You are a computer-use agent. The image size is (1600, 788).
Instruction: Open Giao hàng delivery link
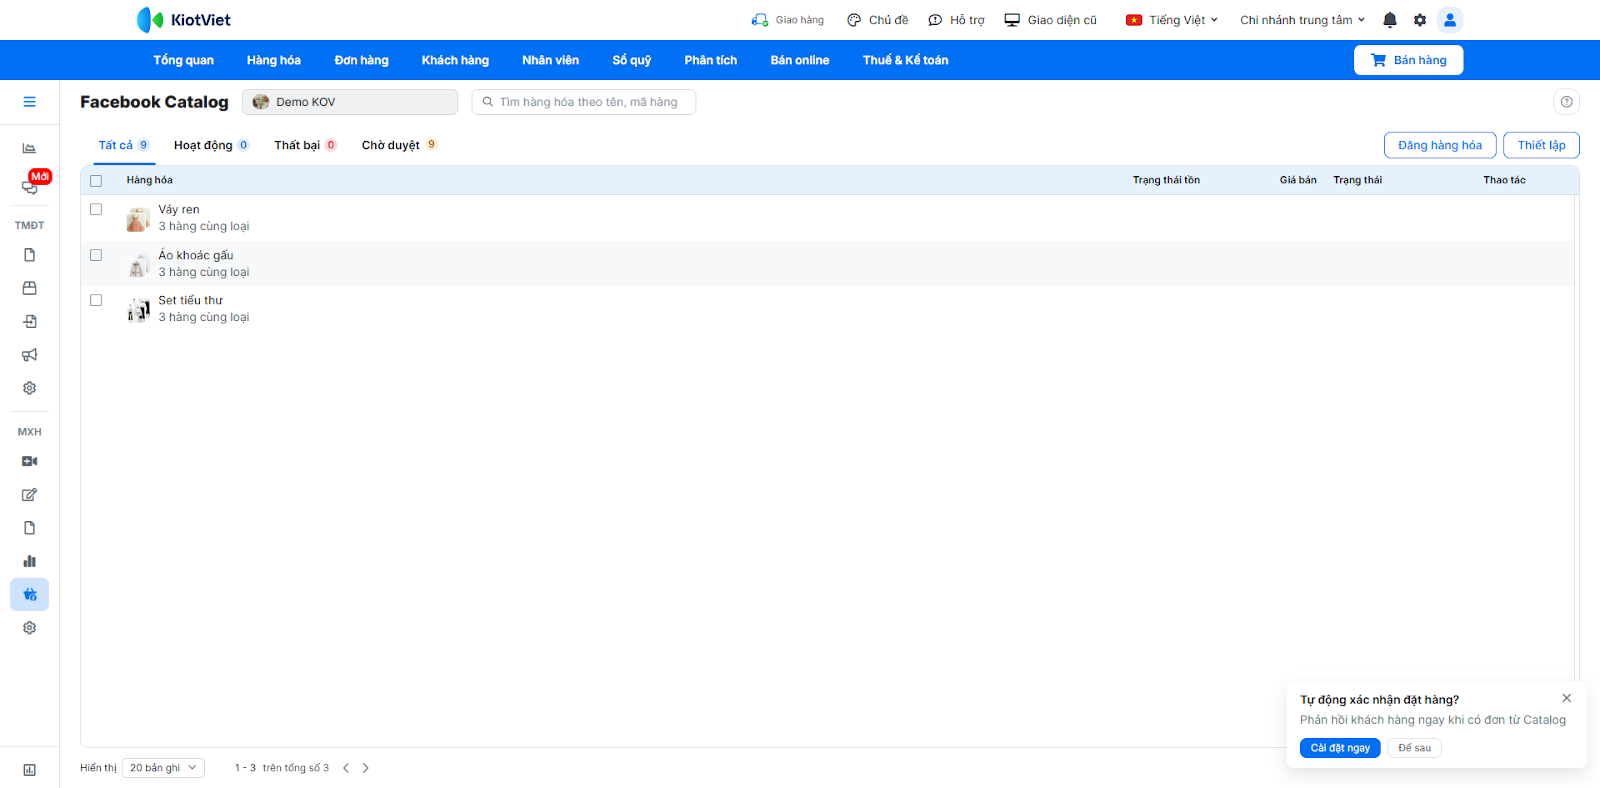[788, 20]
